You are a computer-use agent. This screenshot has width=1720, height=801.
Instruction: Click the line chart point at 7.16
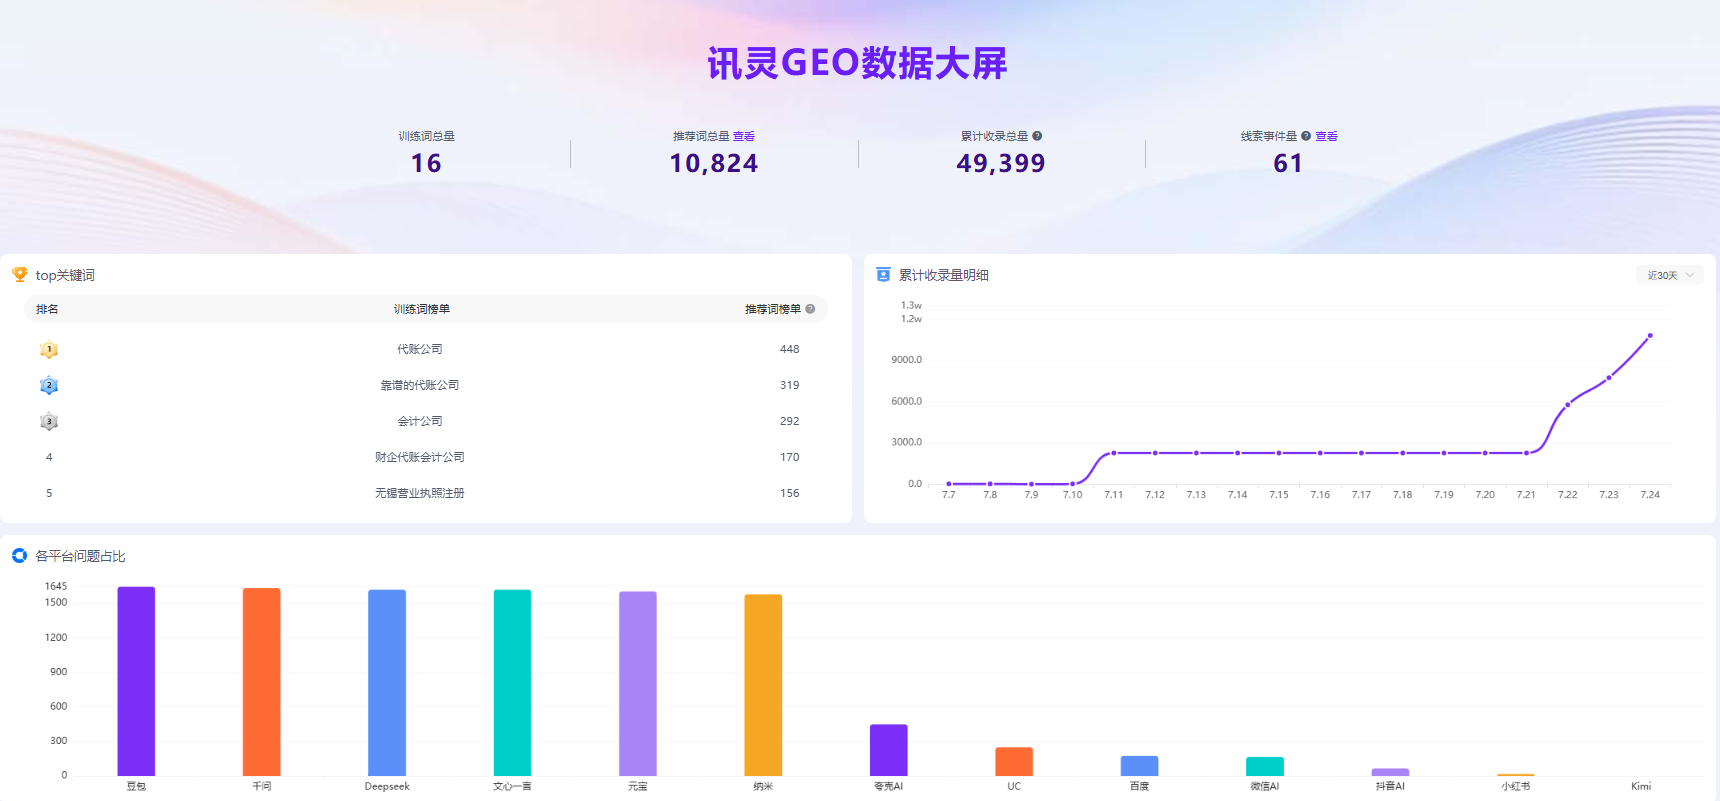[1320, 453]
